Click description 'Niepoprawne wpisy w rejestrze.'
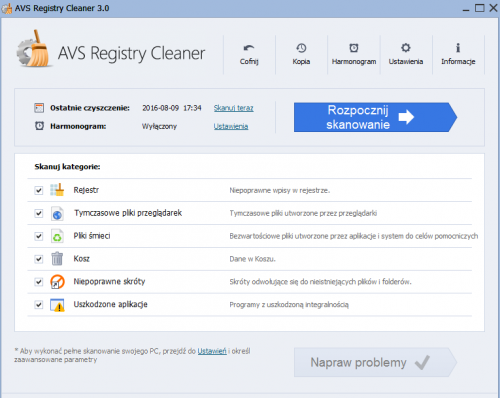Image resolution: width=500 pixels, height=398 pixels. (x=280, y=190)
